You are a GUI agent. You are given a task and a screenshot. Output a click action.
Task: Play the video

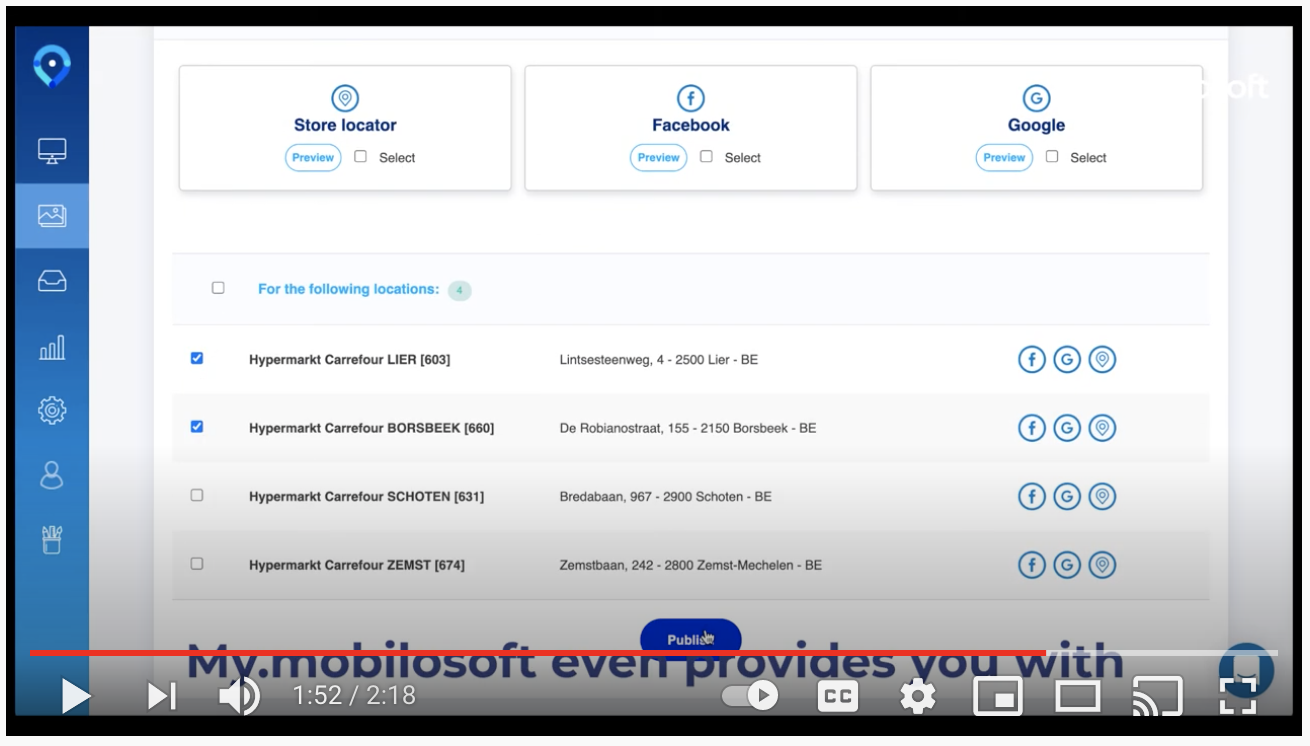point(75,696)
